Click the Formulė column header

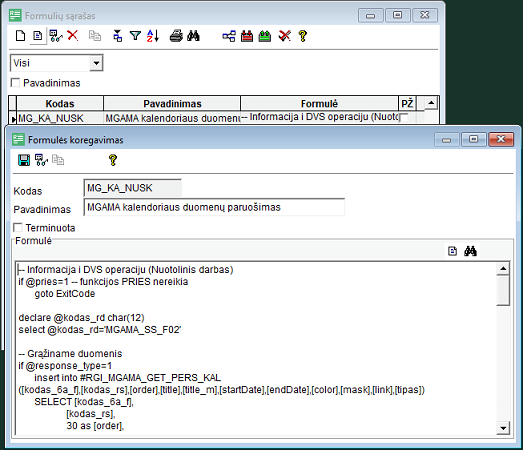click(x=319, y=103)
